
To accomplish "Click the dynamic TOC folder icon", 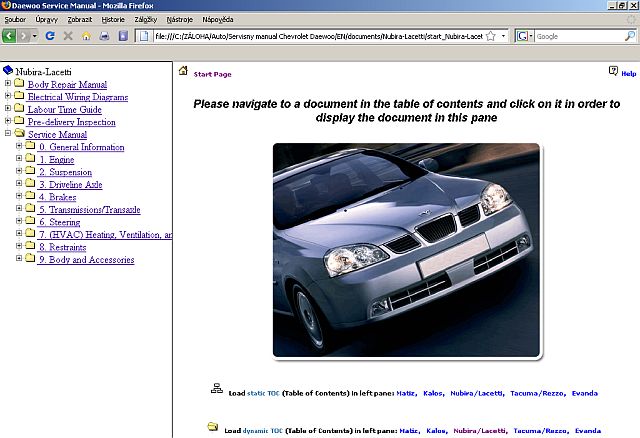I will 212,427.
